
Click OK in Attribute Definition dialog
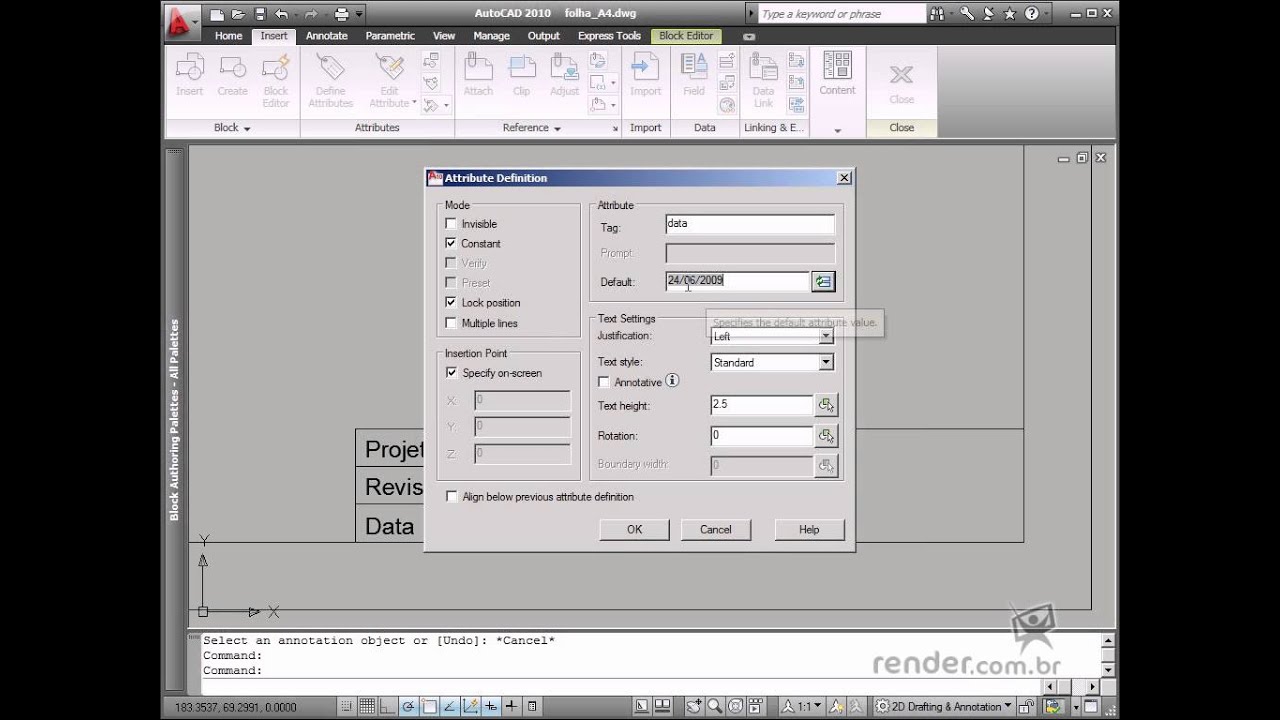coord(634,529)
